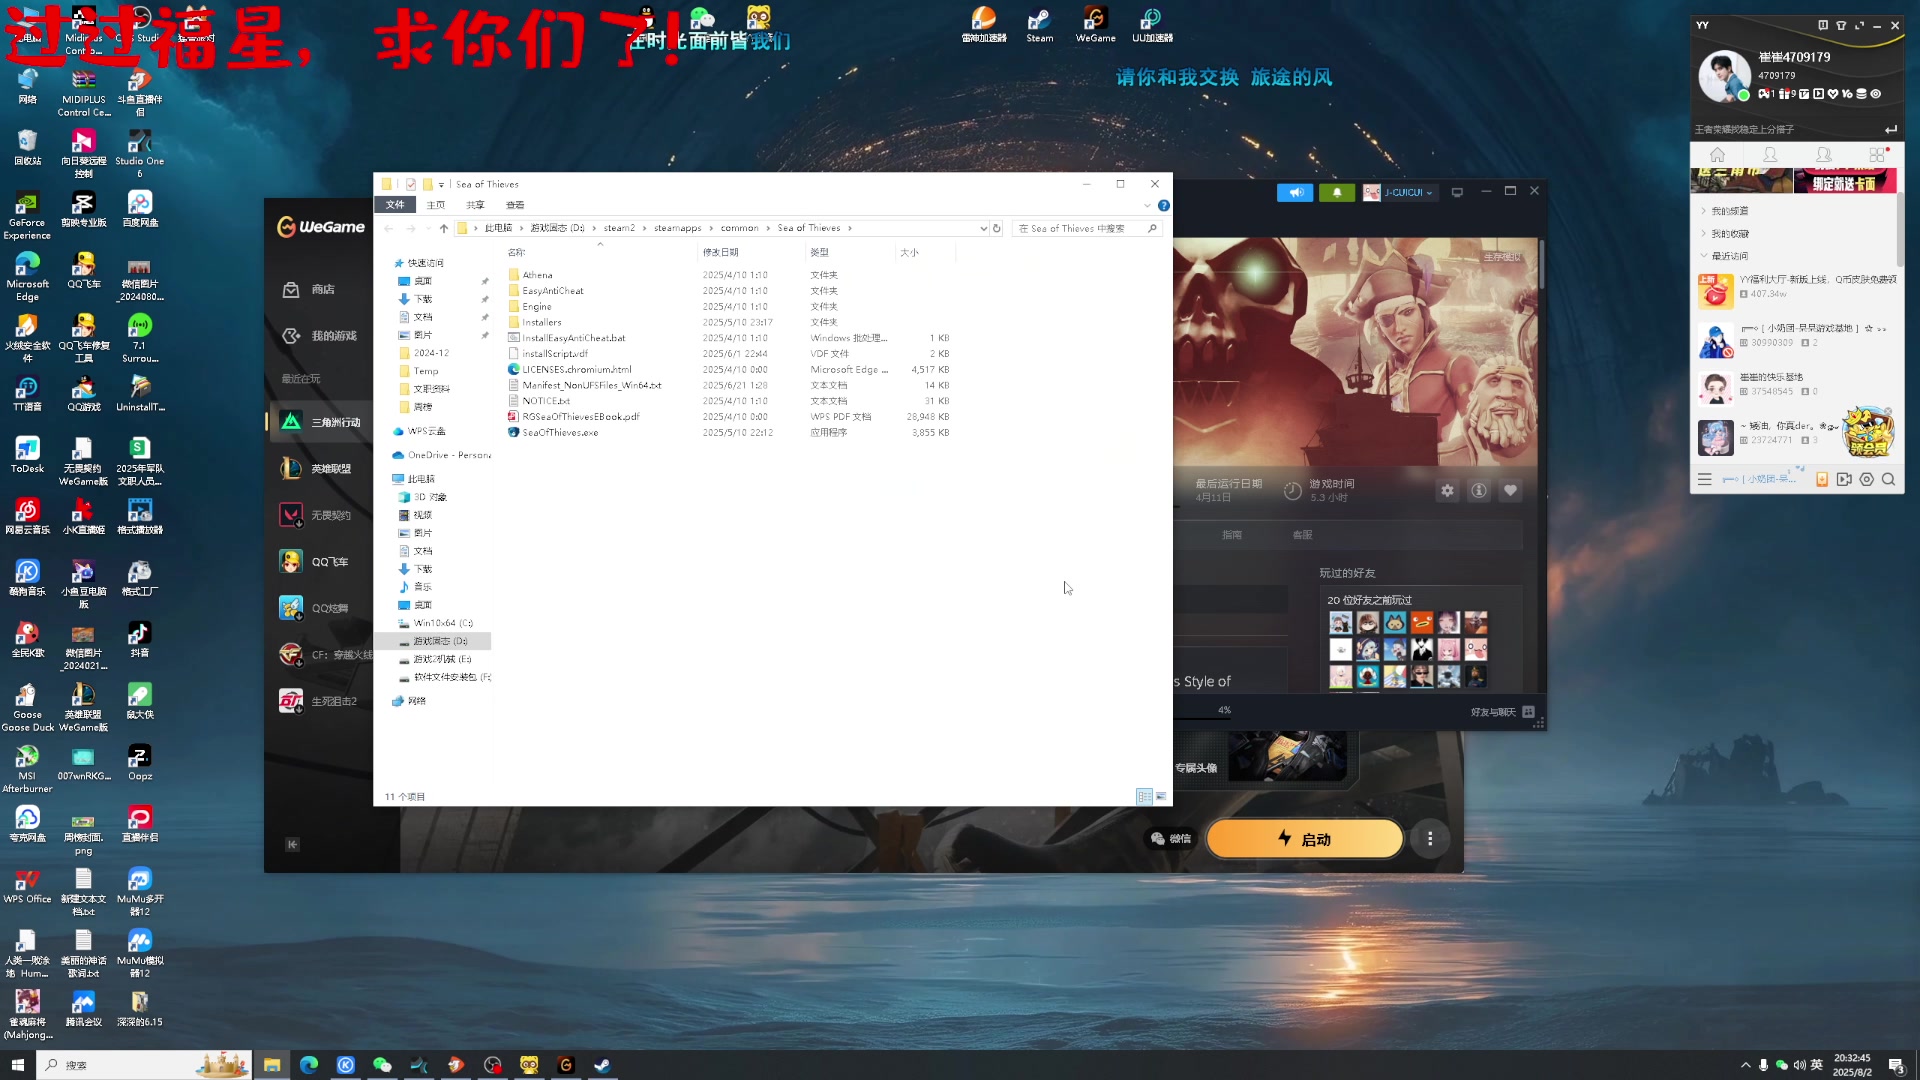Image resolution: width=1920 pixels, height=1080 pixels.
Task: Click YY skin shirt icon in title bar
Action: 1841,26
